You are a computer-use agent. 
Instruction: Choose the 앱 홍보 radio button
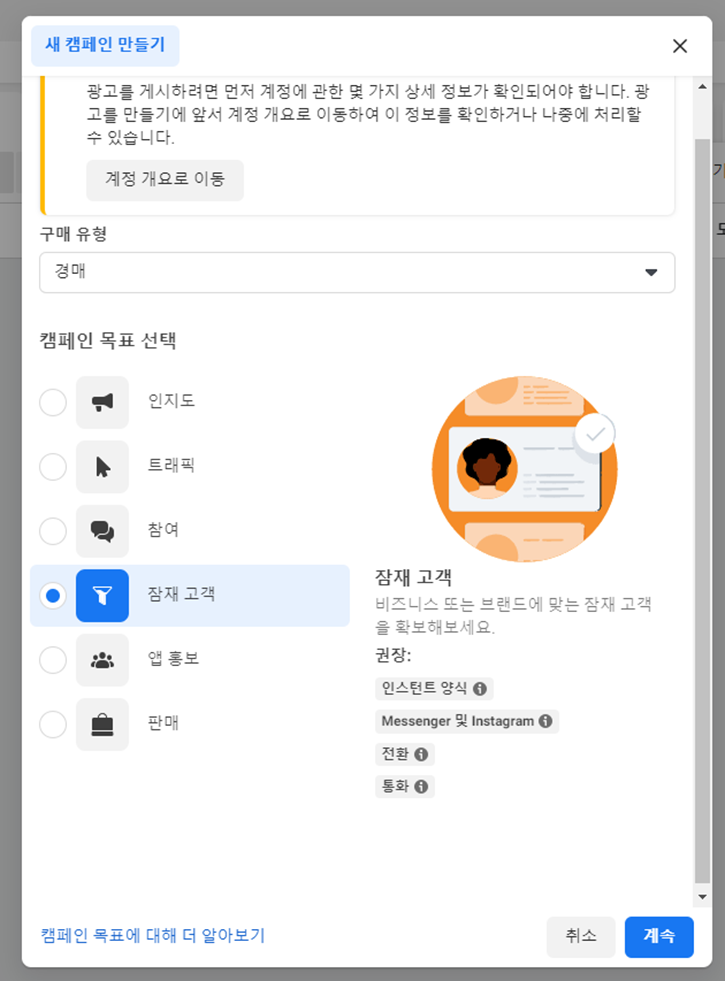pyautogui.click(x=53, y=660)
